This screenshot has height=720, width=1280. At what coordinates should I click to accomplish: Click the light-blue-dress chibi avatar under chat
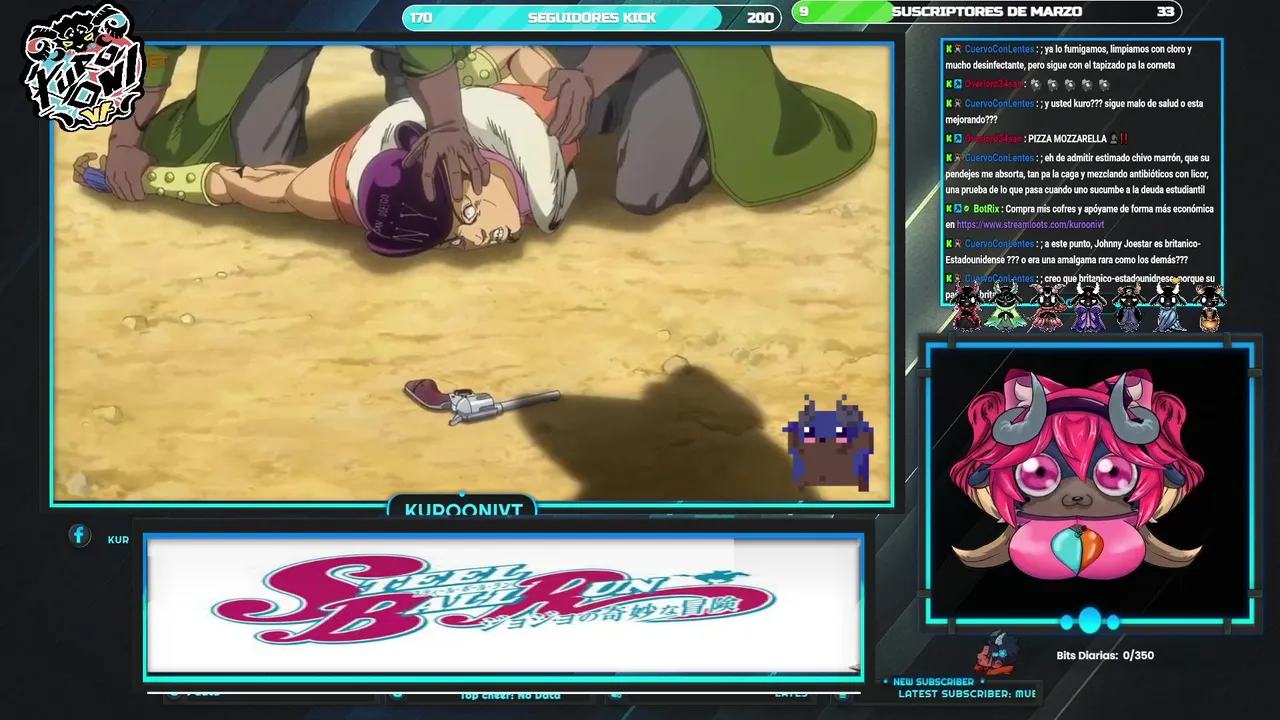1168,307
